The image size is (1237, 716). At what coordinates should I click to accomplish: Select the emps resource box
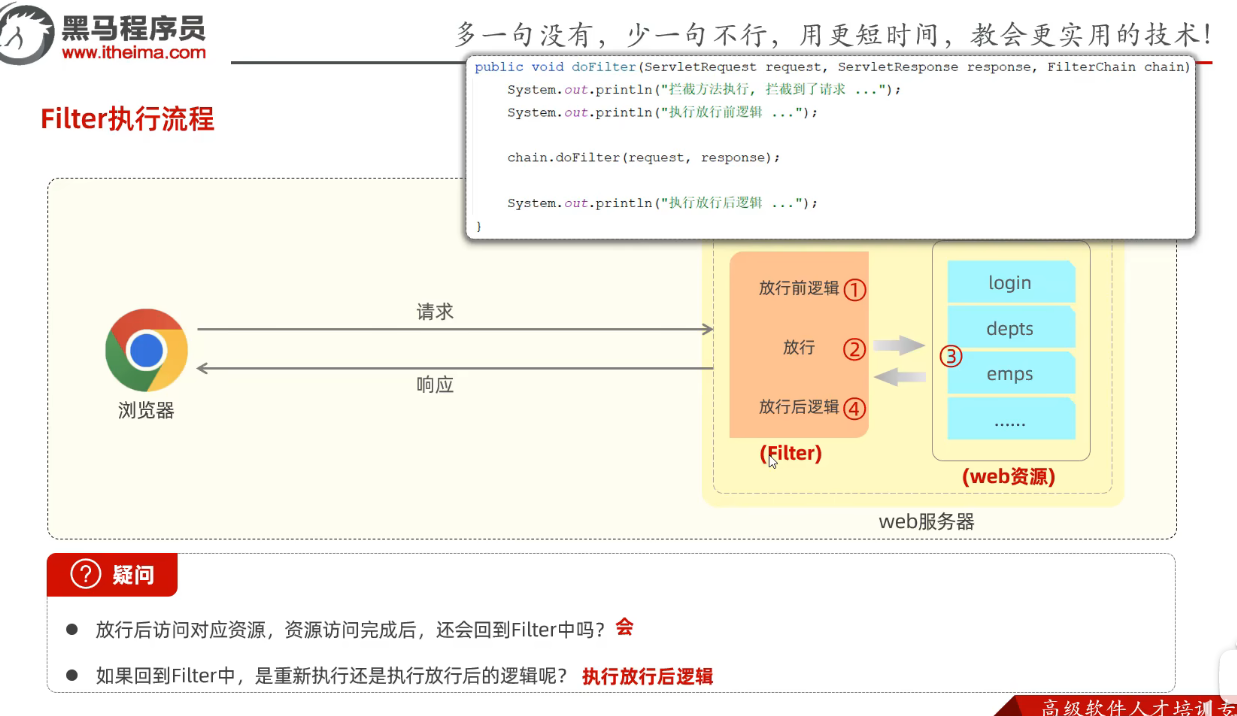tap(1010, 373)
